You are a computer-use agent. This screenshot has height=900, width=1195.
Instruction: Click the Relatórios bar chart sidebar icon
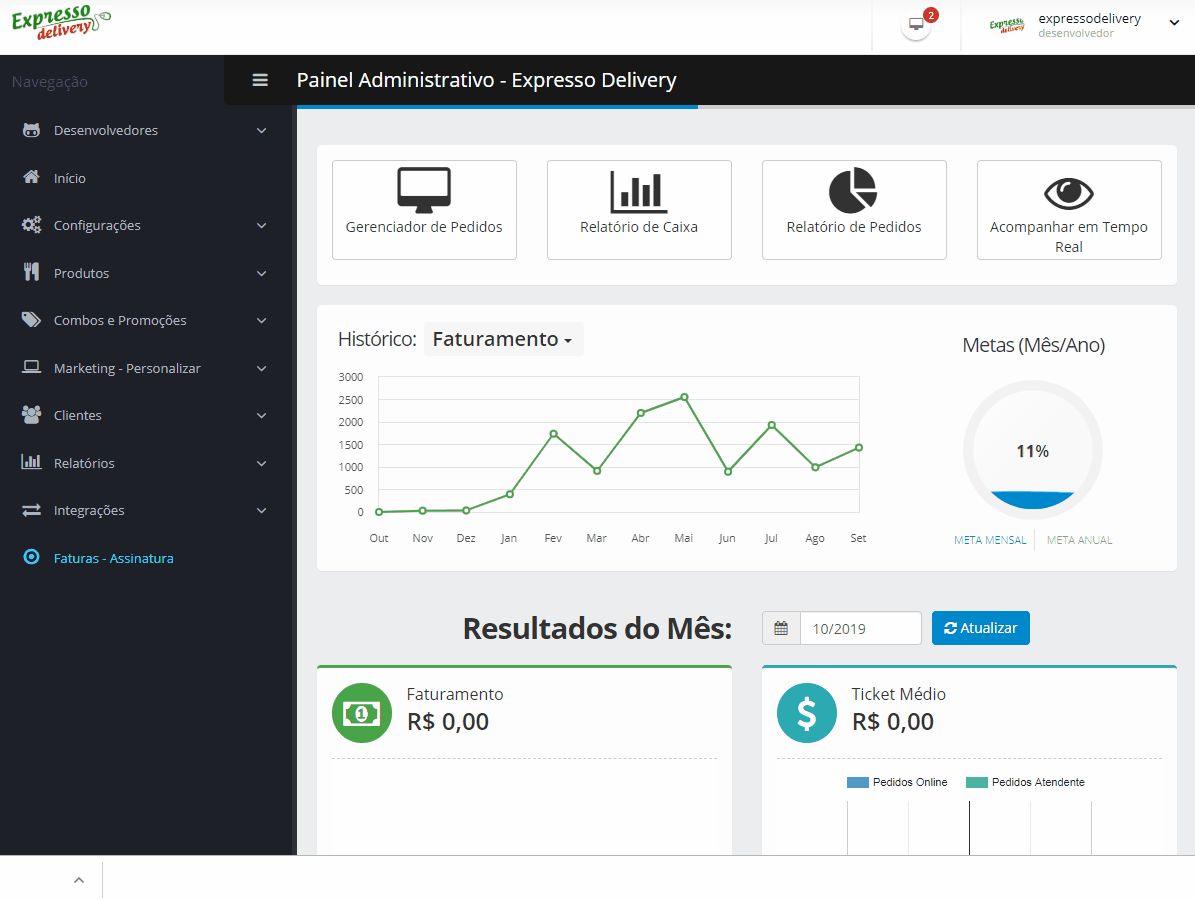pyautogui.click(x=31, y=462)
